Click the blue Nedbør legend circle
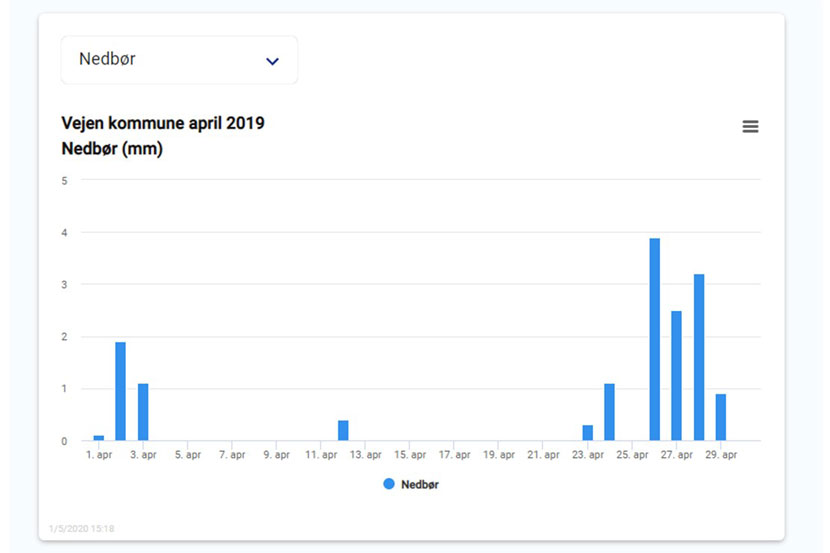The height and width of the screenshot is (553, 830). (x=389, y=484)
